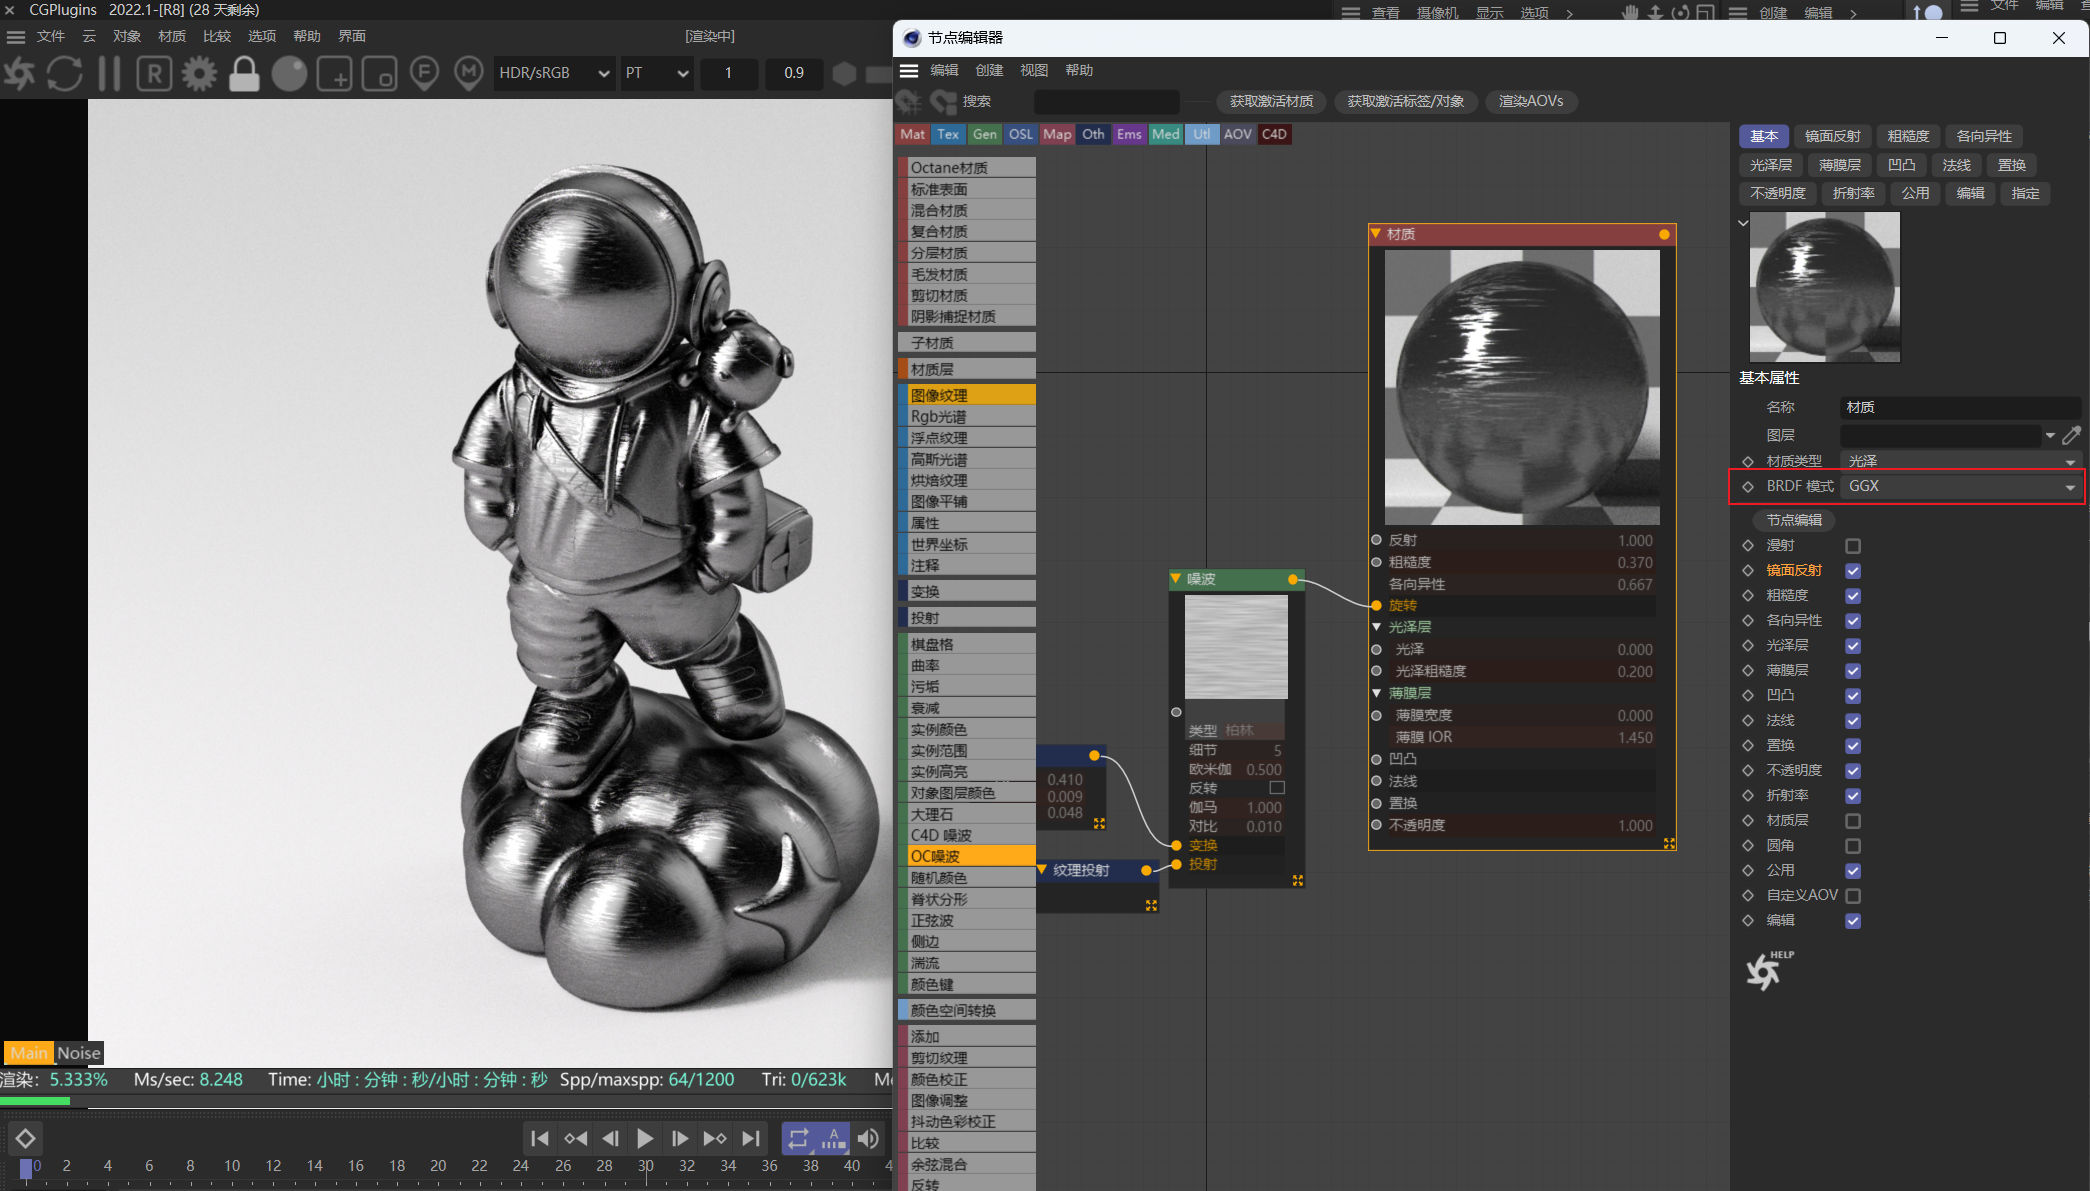The image size is (2090, 1191).
Task: Open the HDR/sRGB color space dropdown
Action: point(555,73)
